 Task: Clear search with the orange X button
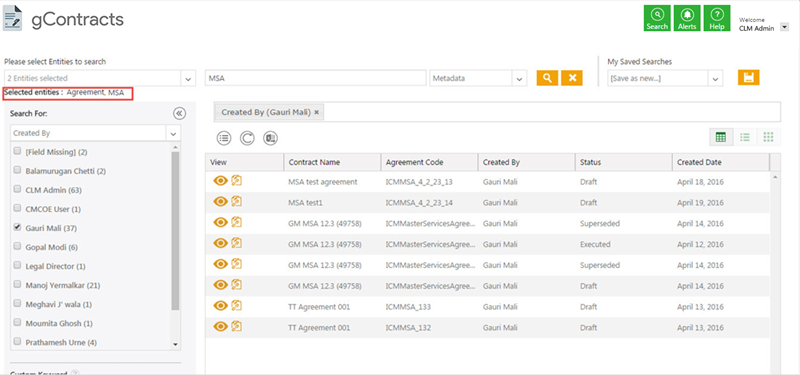click(x=572, y=78)
